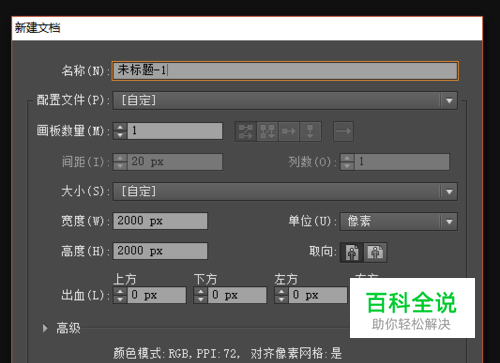The width and height of the screenshot is (500, 363).
Task: Select grid by column arrangement icon
Action: pos(267,131)
